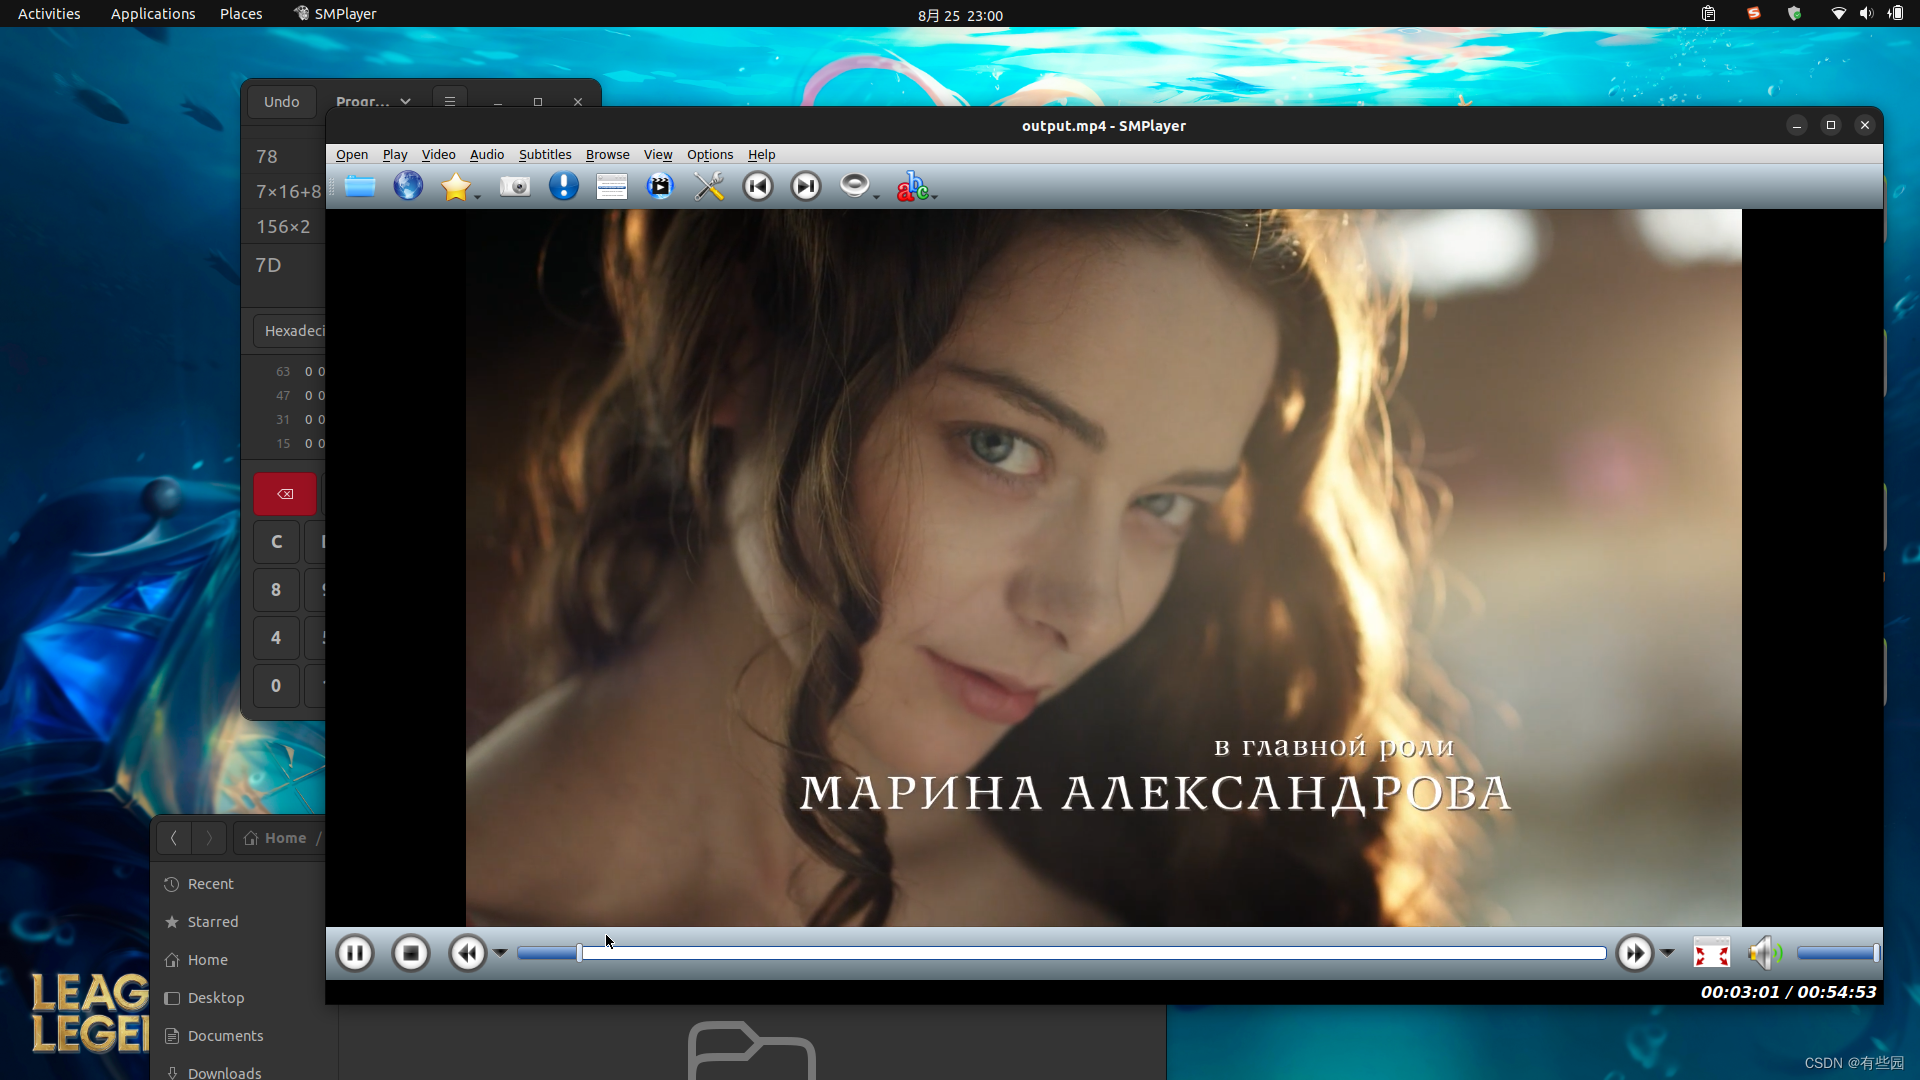
Task: Open the calculator hamburger menu
Action: click(x=450, y=102)
